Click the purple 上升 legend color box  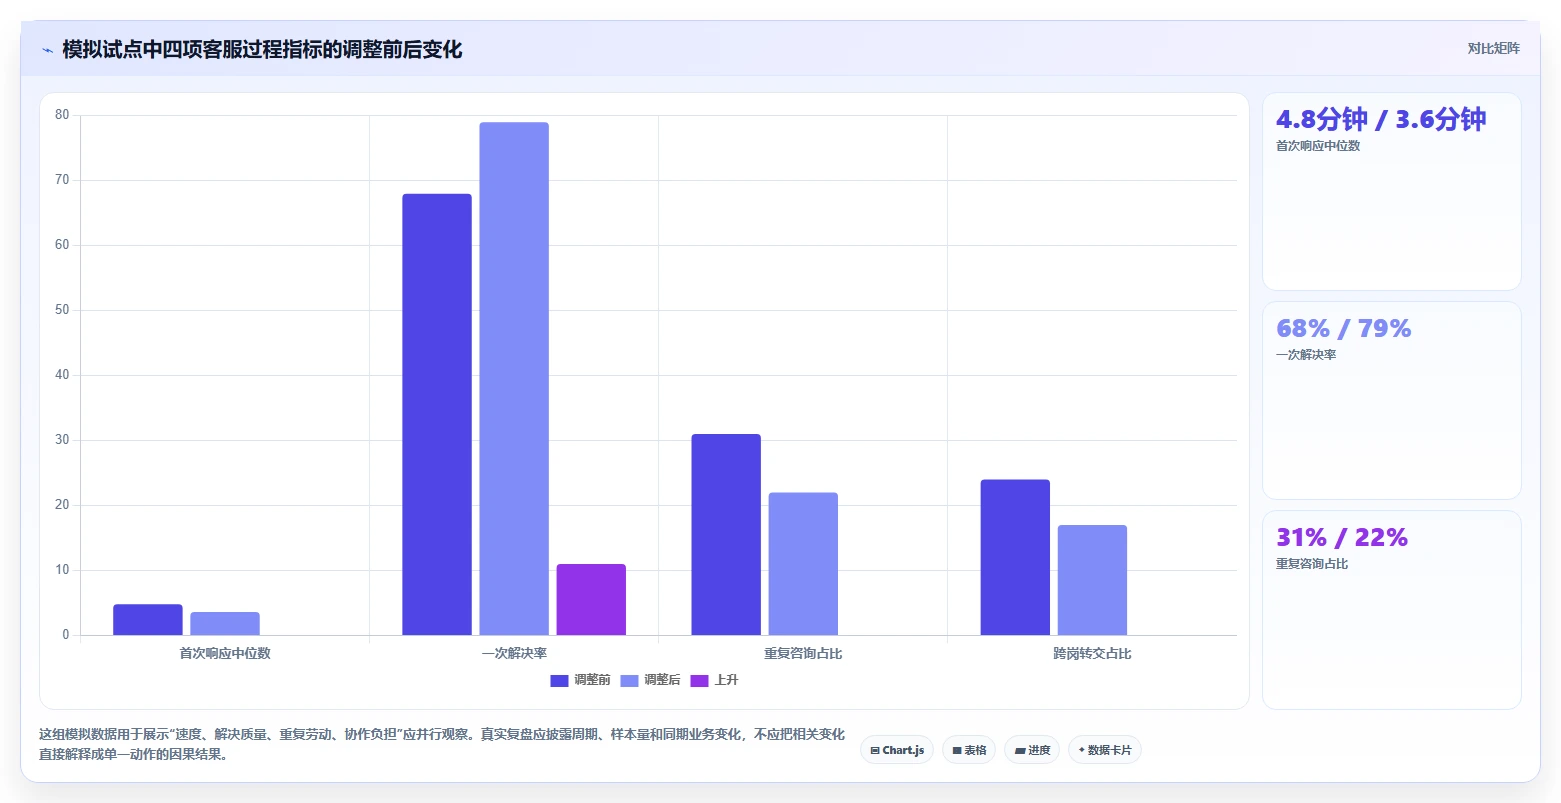(x=699, y=681)
